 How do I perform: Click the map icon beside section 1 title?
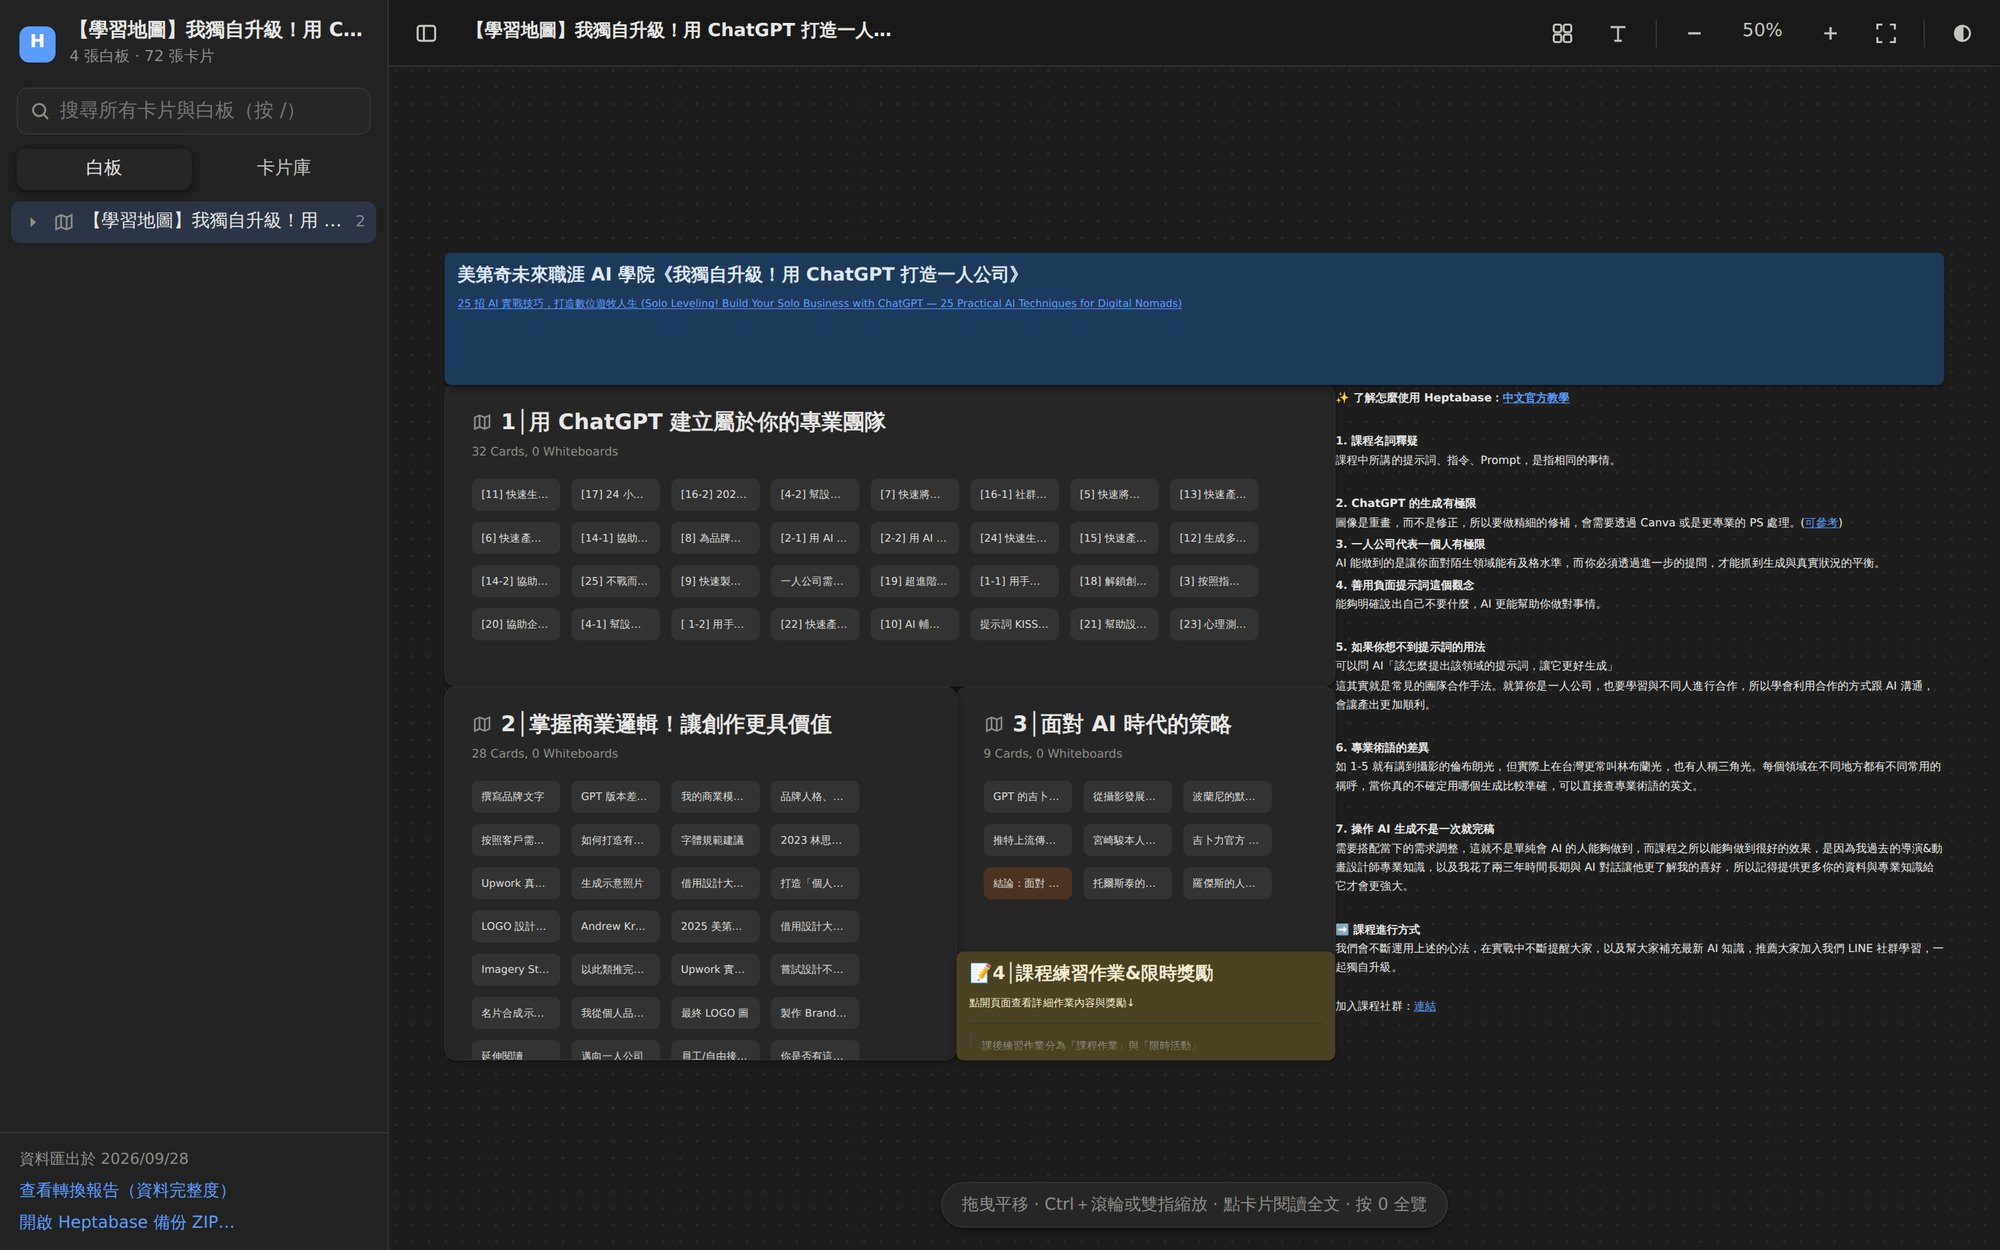pos(482,422)
